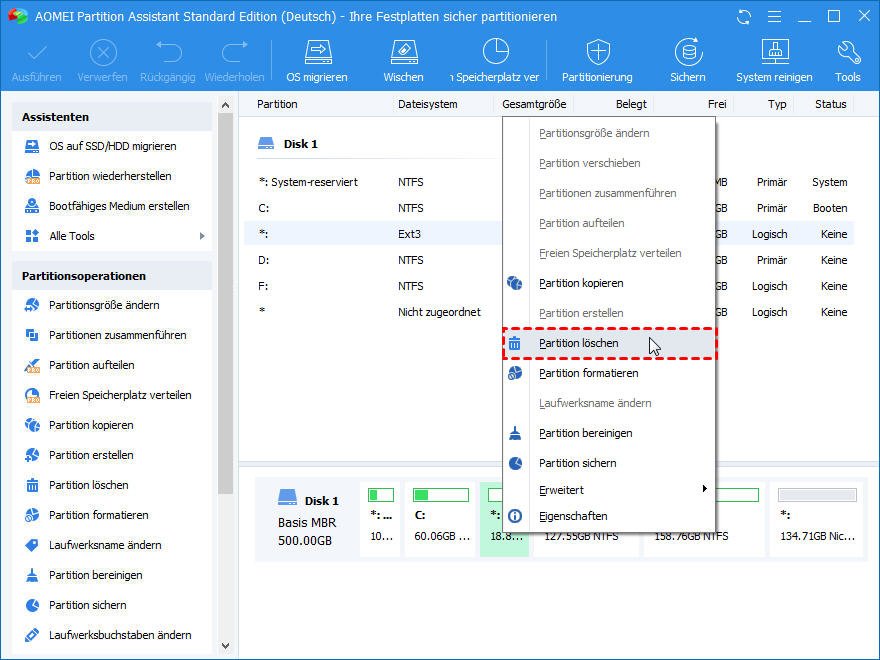
Task: Choose Partition löschen in sidebar
Action: [x=89, y=485]
